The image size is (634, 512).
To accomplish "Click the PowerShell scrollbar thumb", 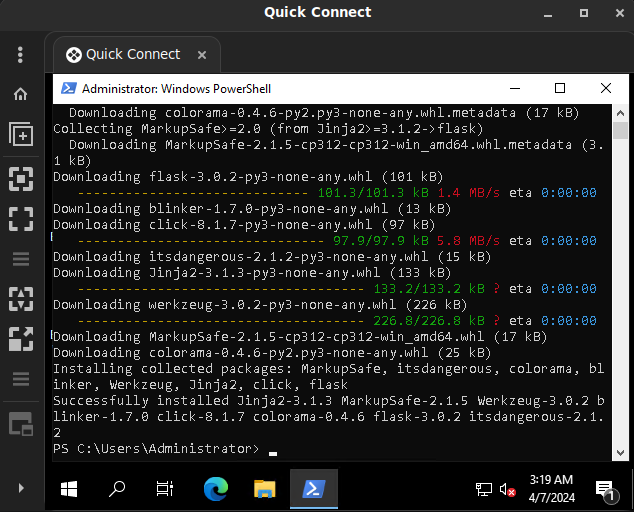I will pos(620,130).
